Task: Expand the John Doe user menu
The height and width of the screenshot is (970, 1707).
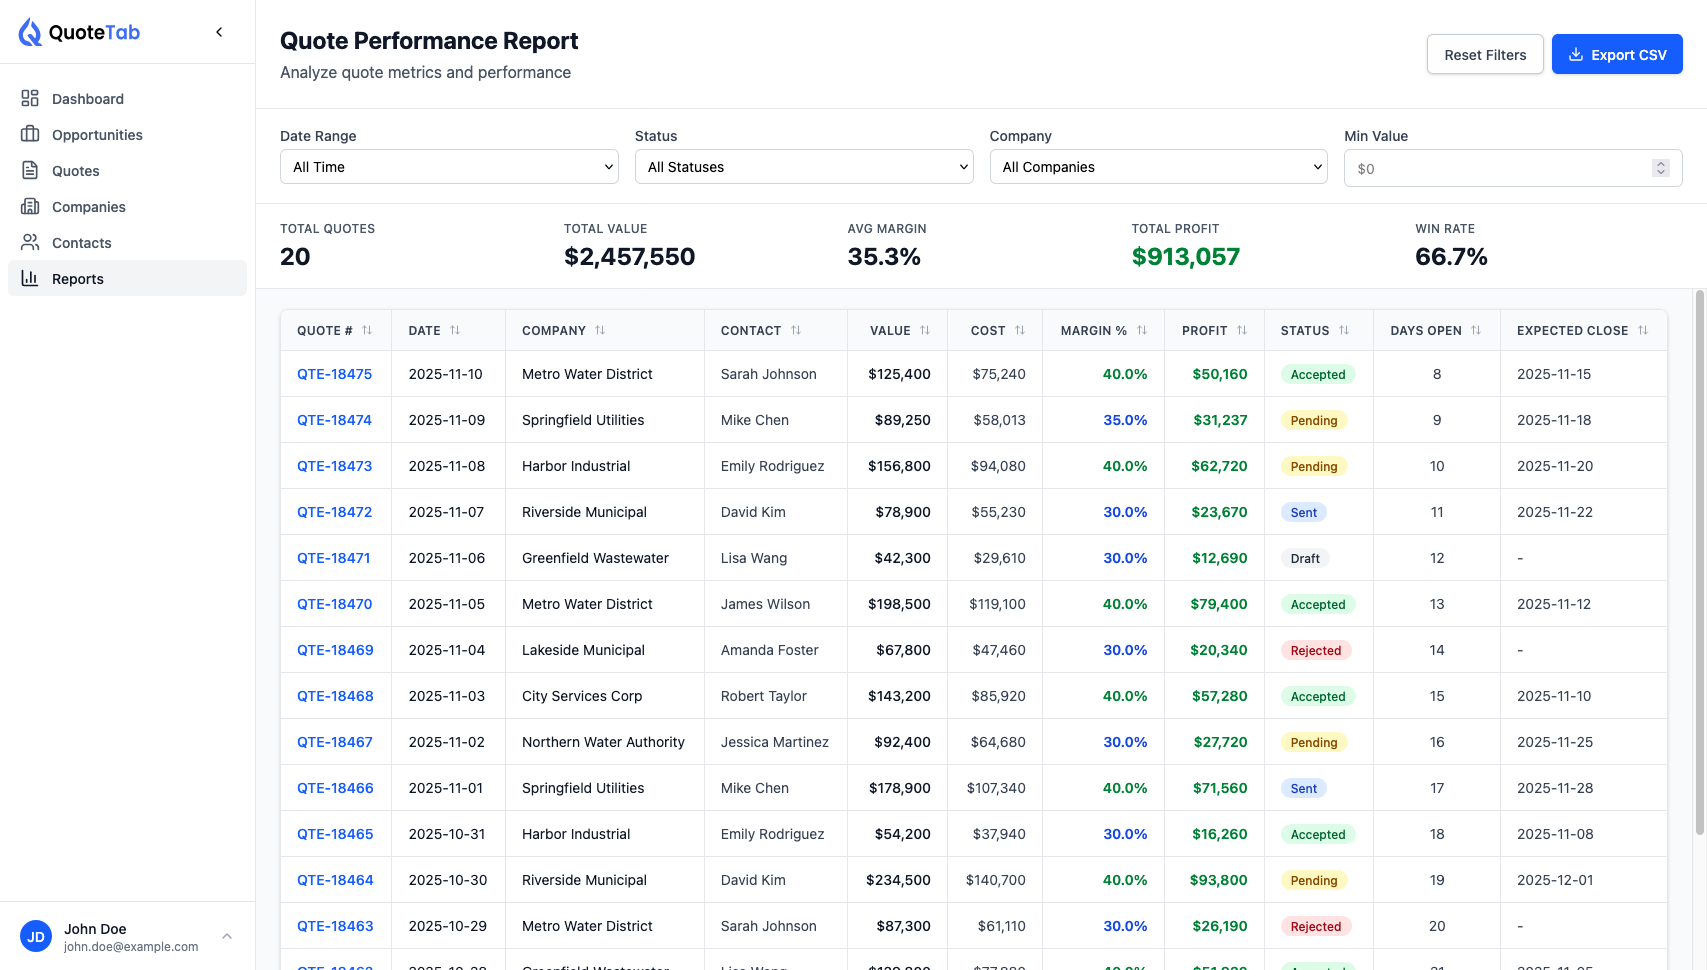Action: click(x=227, y=936)
